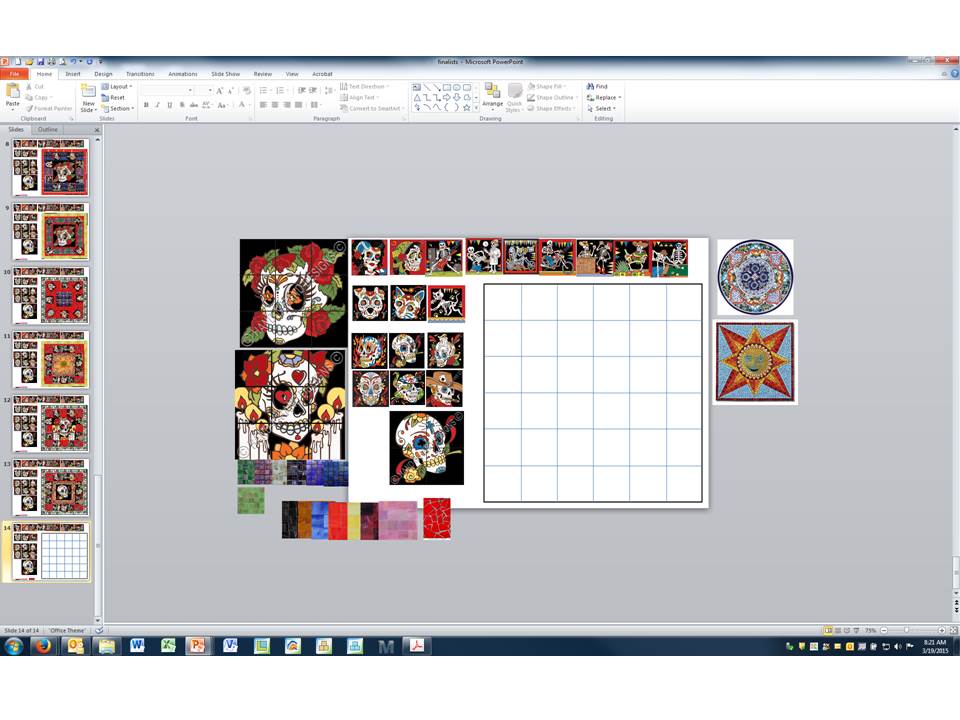Click Decrease Font Size icon

231,91
